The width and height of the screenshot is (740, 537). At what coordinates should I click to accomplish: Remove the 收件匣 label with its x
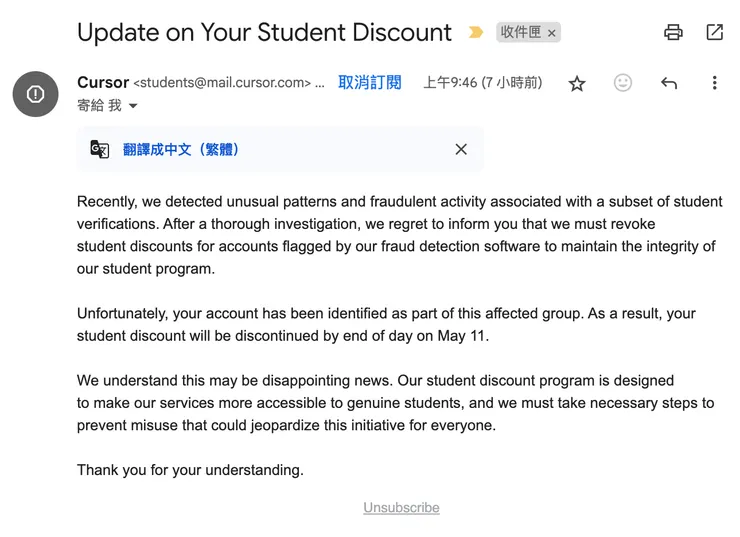(x=552, y=33)
